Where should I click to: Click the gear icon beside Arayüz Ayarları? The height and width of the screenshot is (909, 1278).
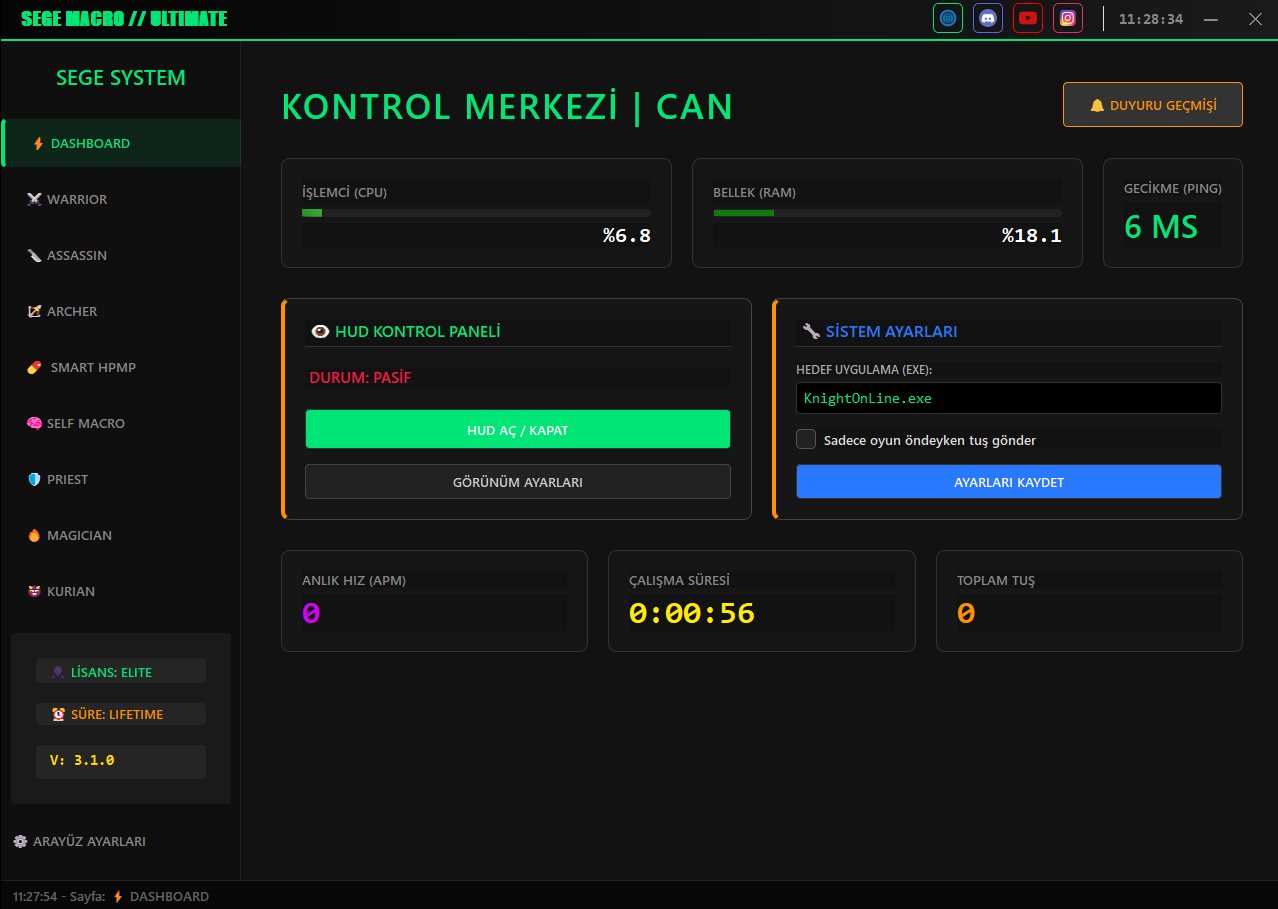[x=20, y=842]
